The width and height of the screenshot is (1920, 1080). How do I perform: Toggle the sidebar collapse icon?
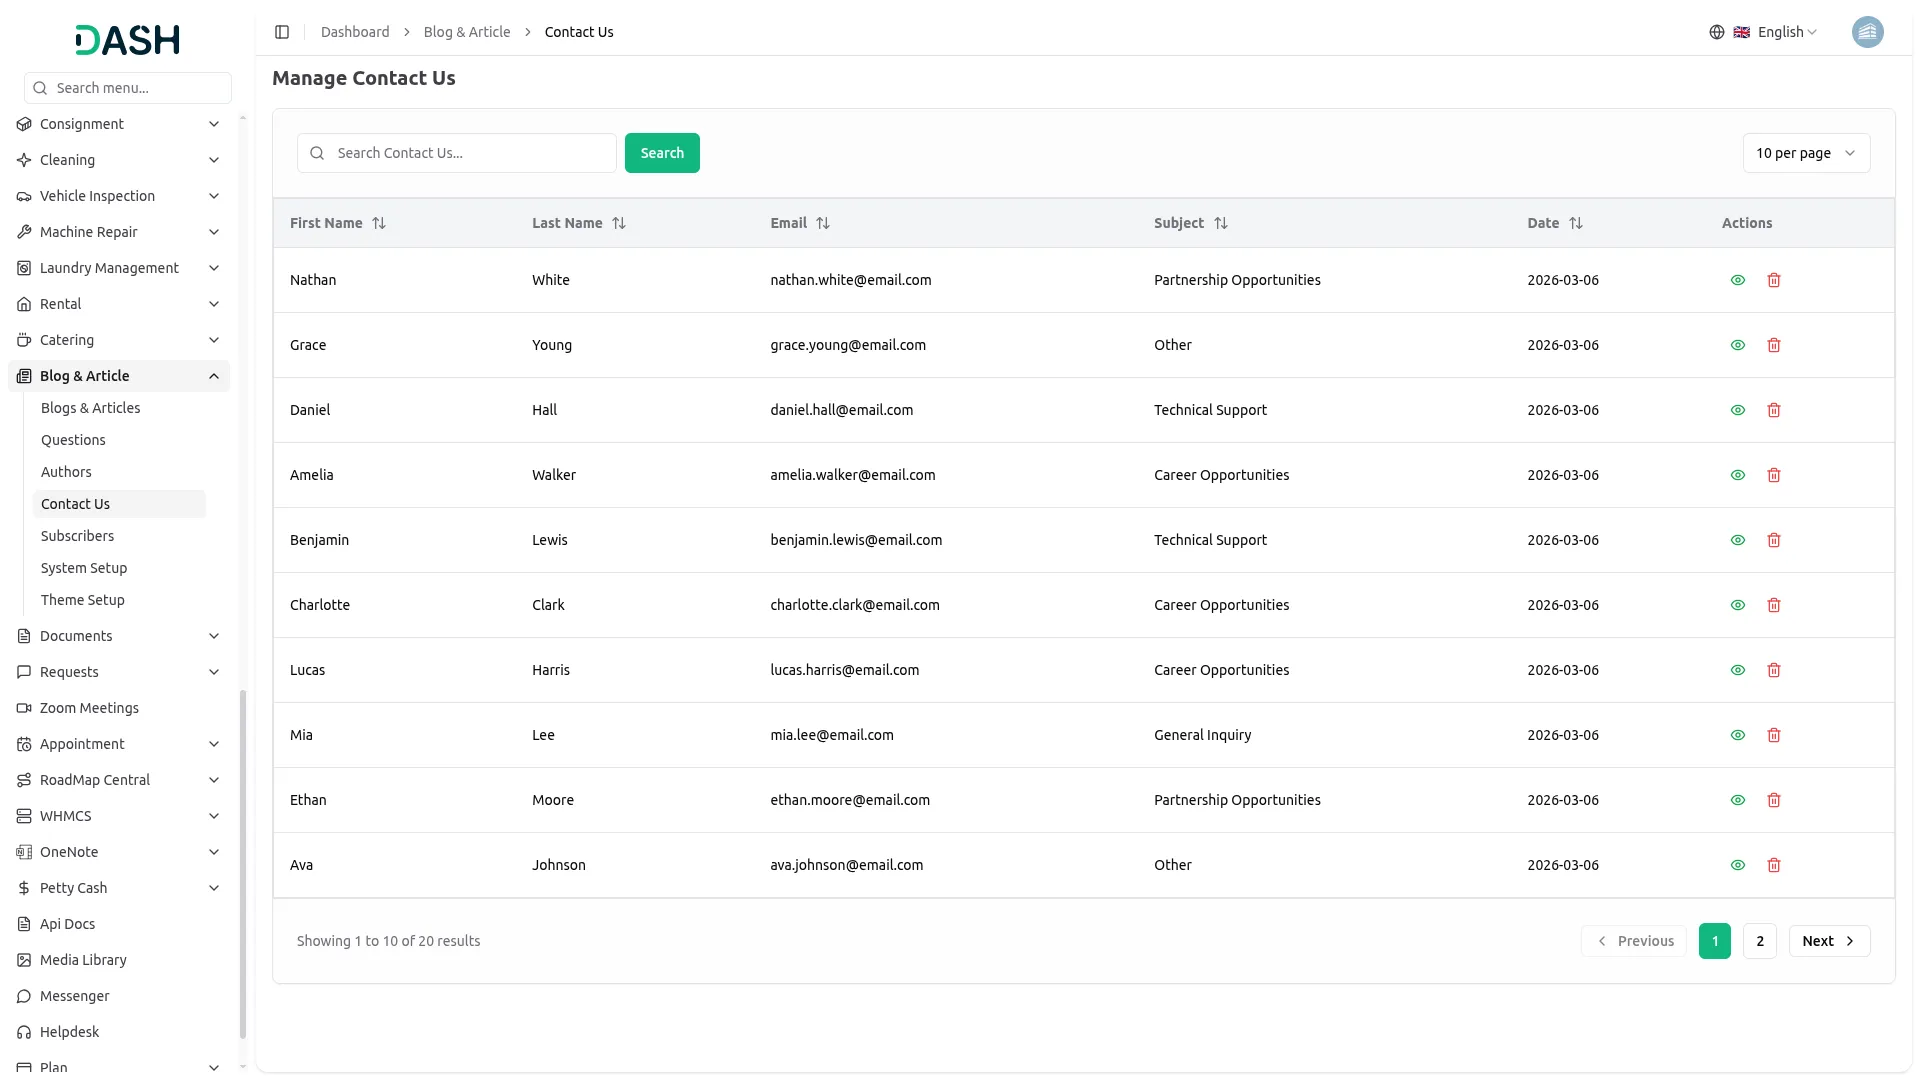(282, 32)
